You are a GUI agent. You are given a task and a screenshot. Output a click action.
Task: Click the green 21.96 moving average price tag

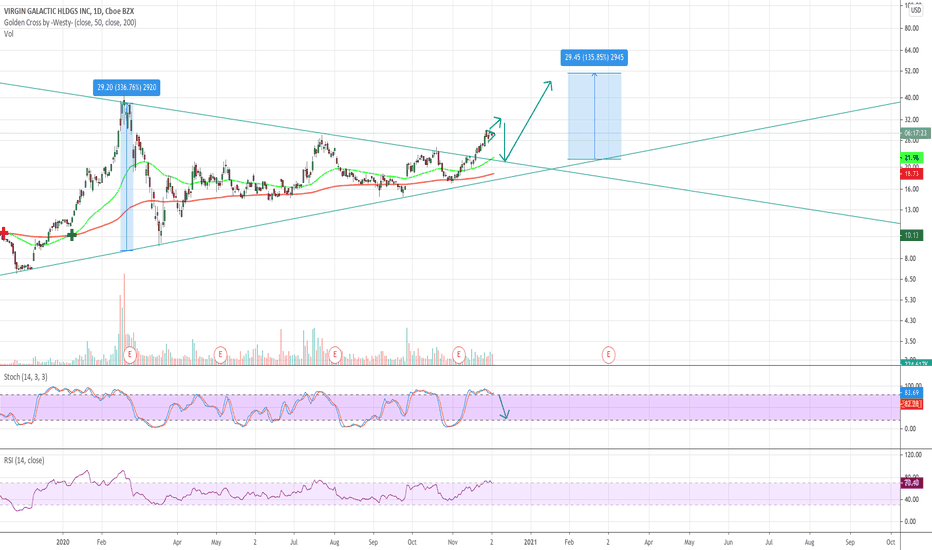912,158
